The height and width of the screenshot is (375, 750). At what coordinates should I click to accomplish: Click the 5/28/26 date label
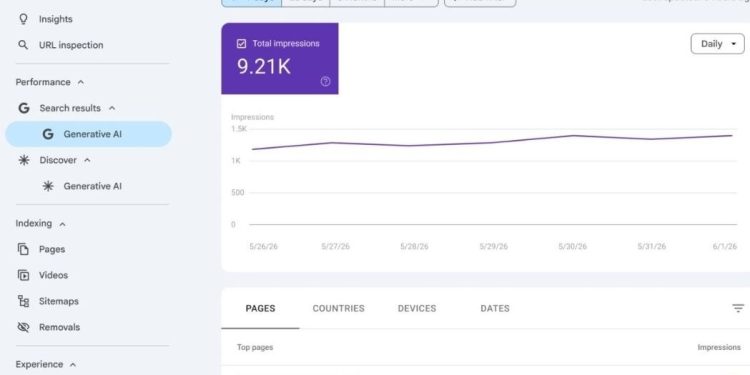click(414, 246)
